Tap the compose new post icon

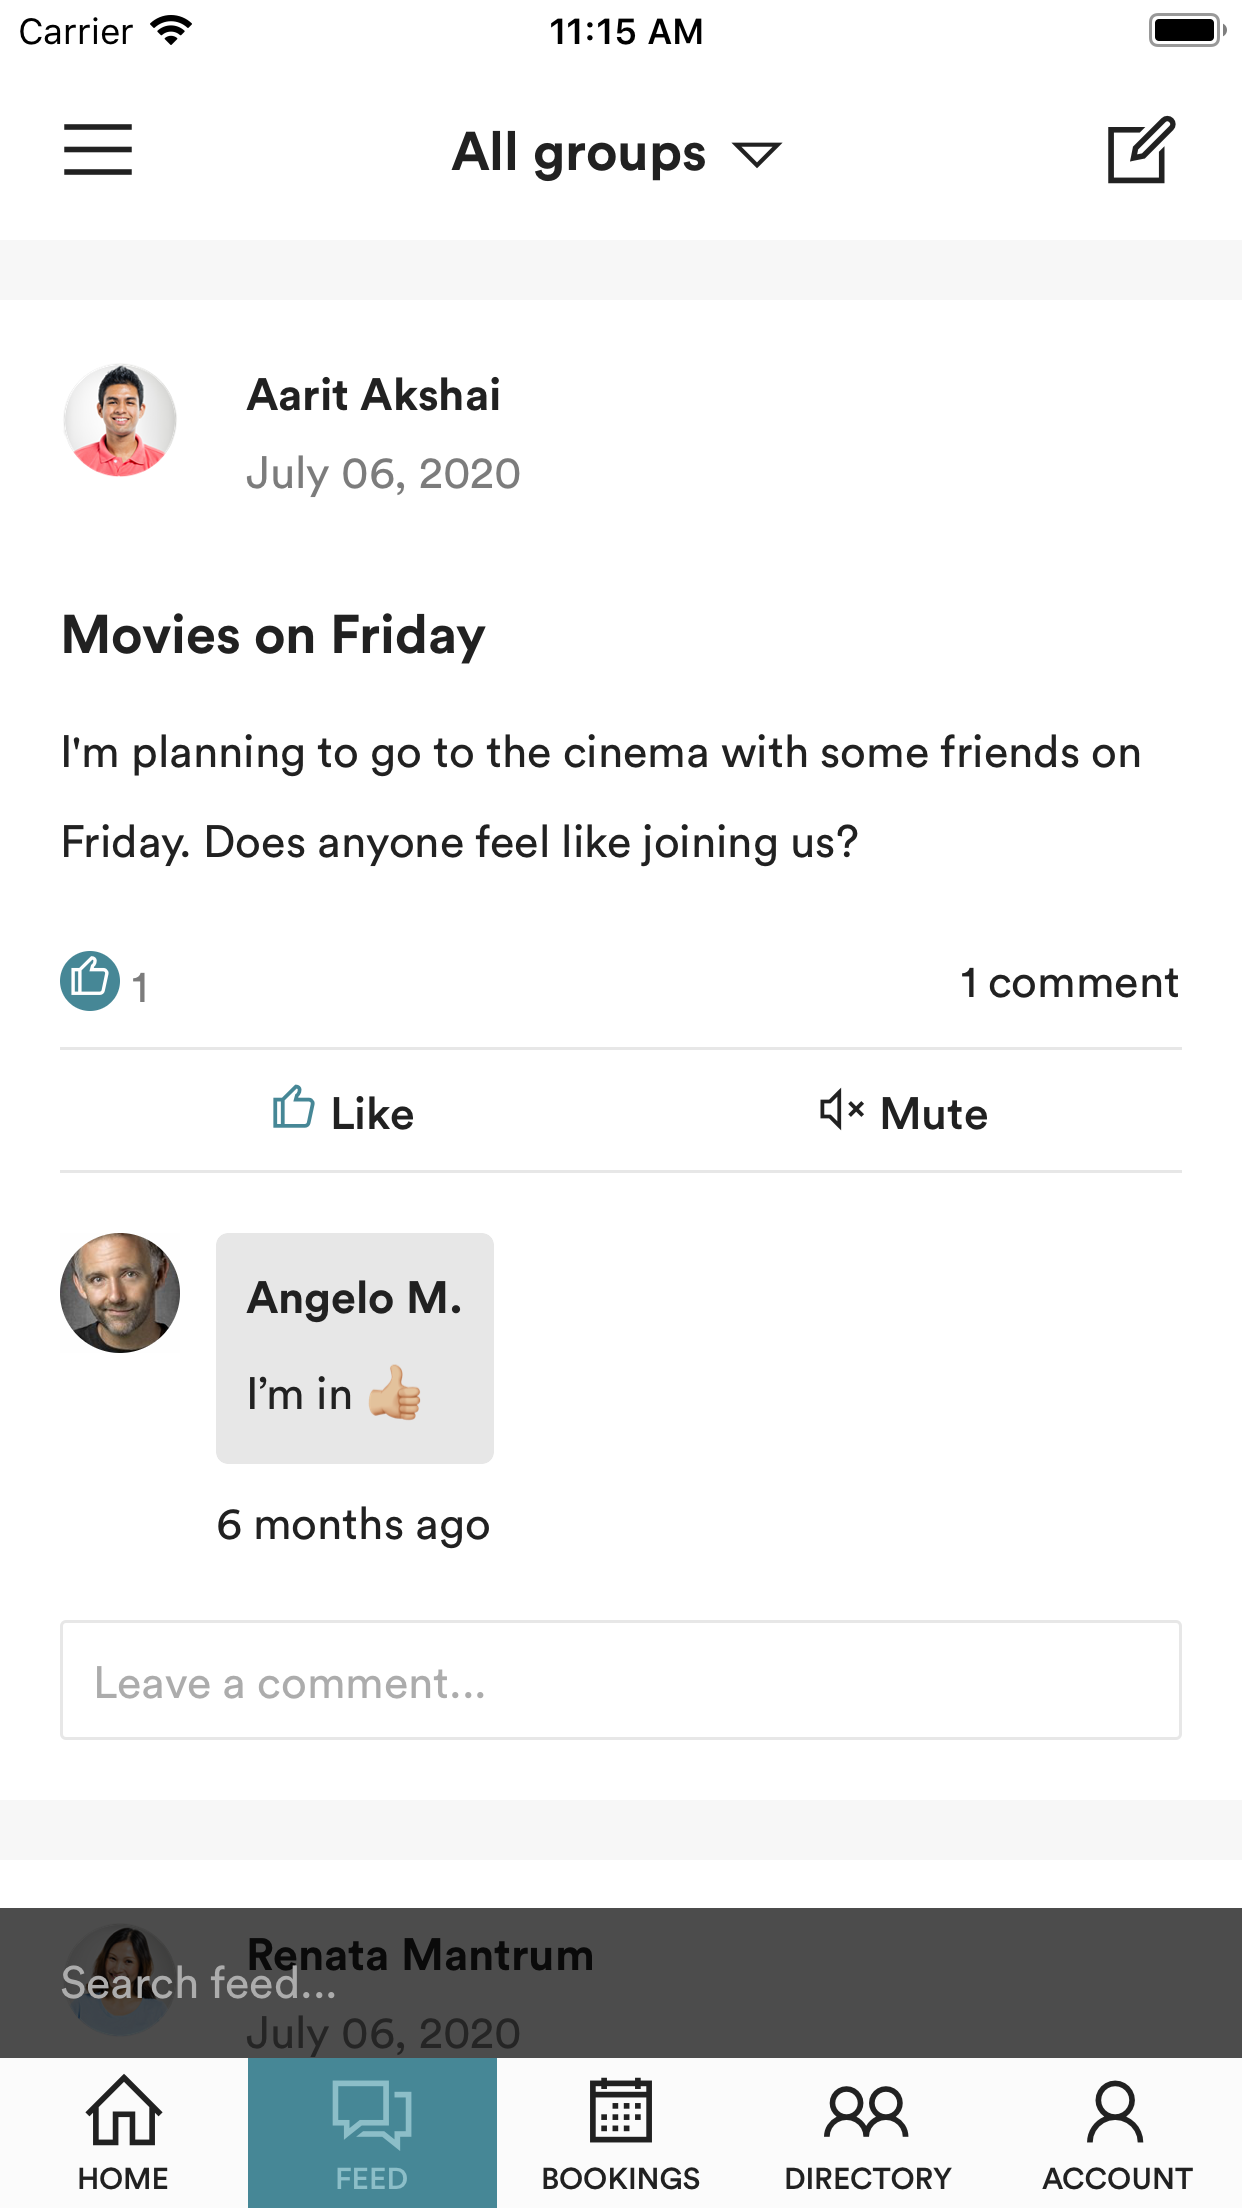(1141, 150)
